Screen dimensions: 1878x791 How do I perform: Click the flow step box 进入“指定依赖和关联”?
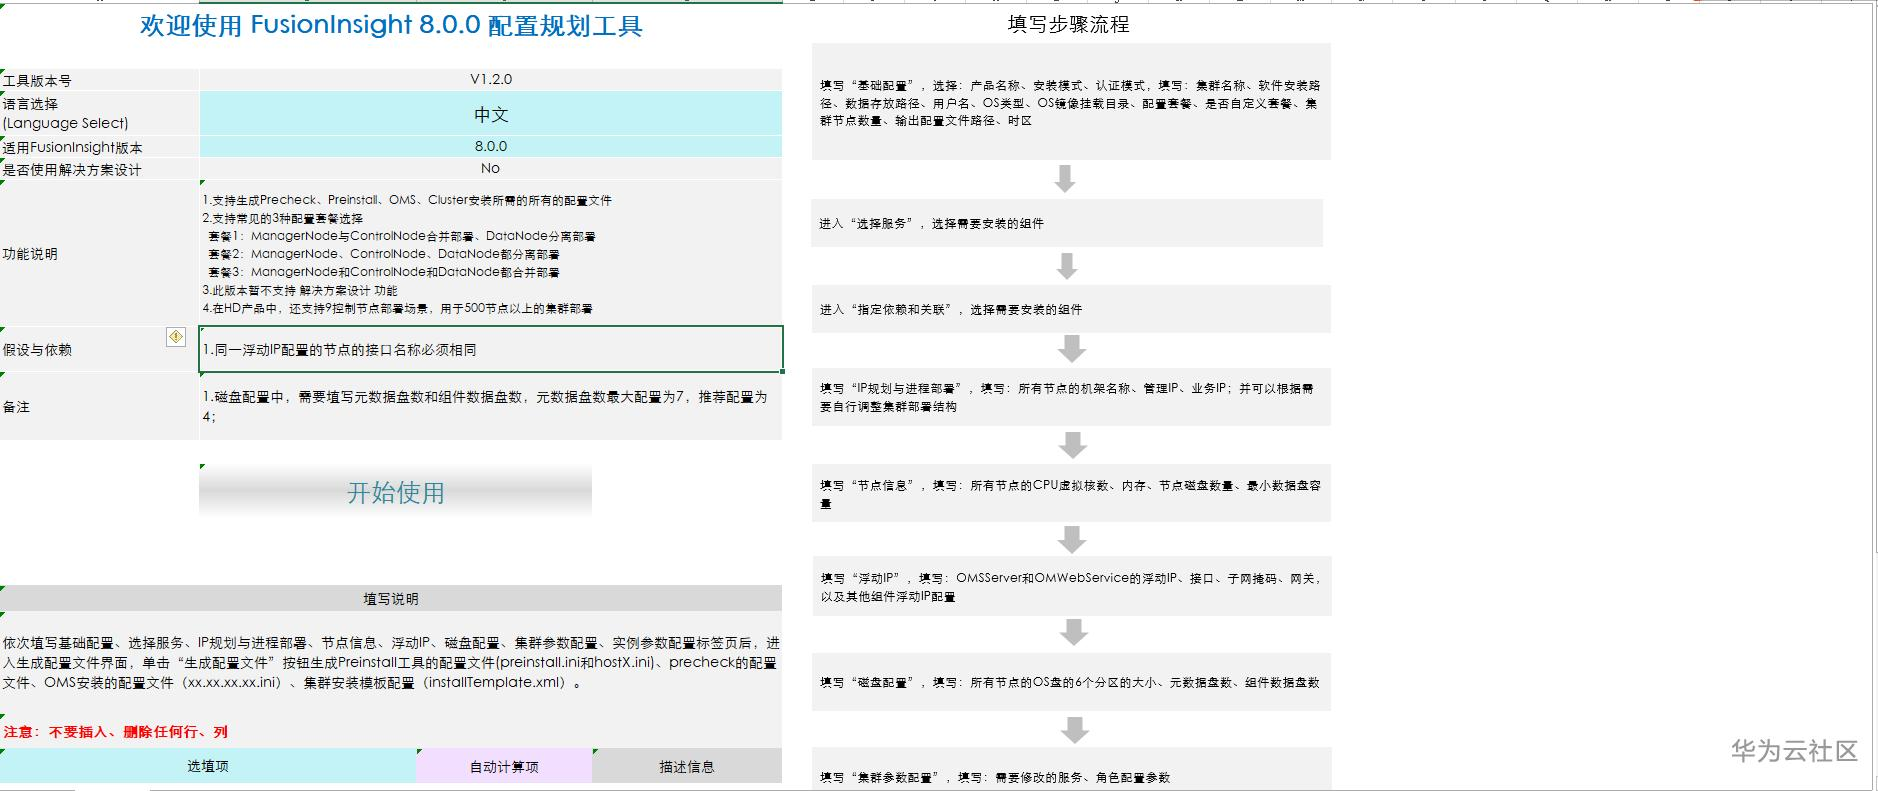click(x=1071, y=309)
